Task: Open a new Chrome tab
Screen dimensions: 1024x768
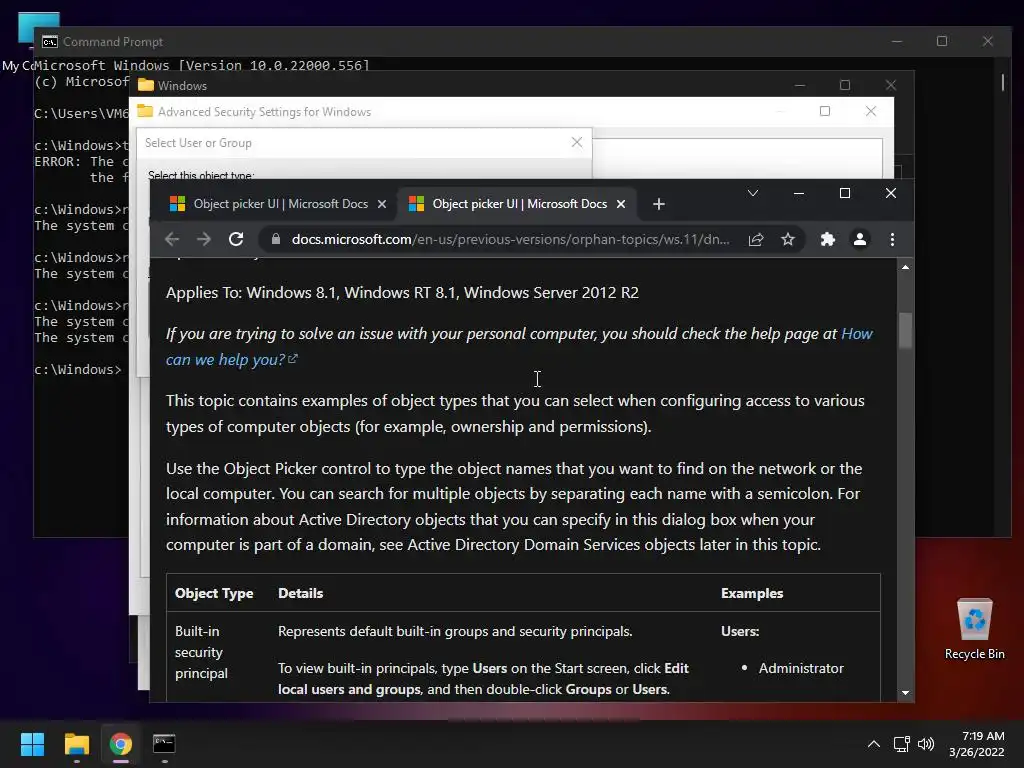Action: coord(658,204)
